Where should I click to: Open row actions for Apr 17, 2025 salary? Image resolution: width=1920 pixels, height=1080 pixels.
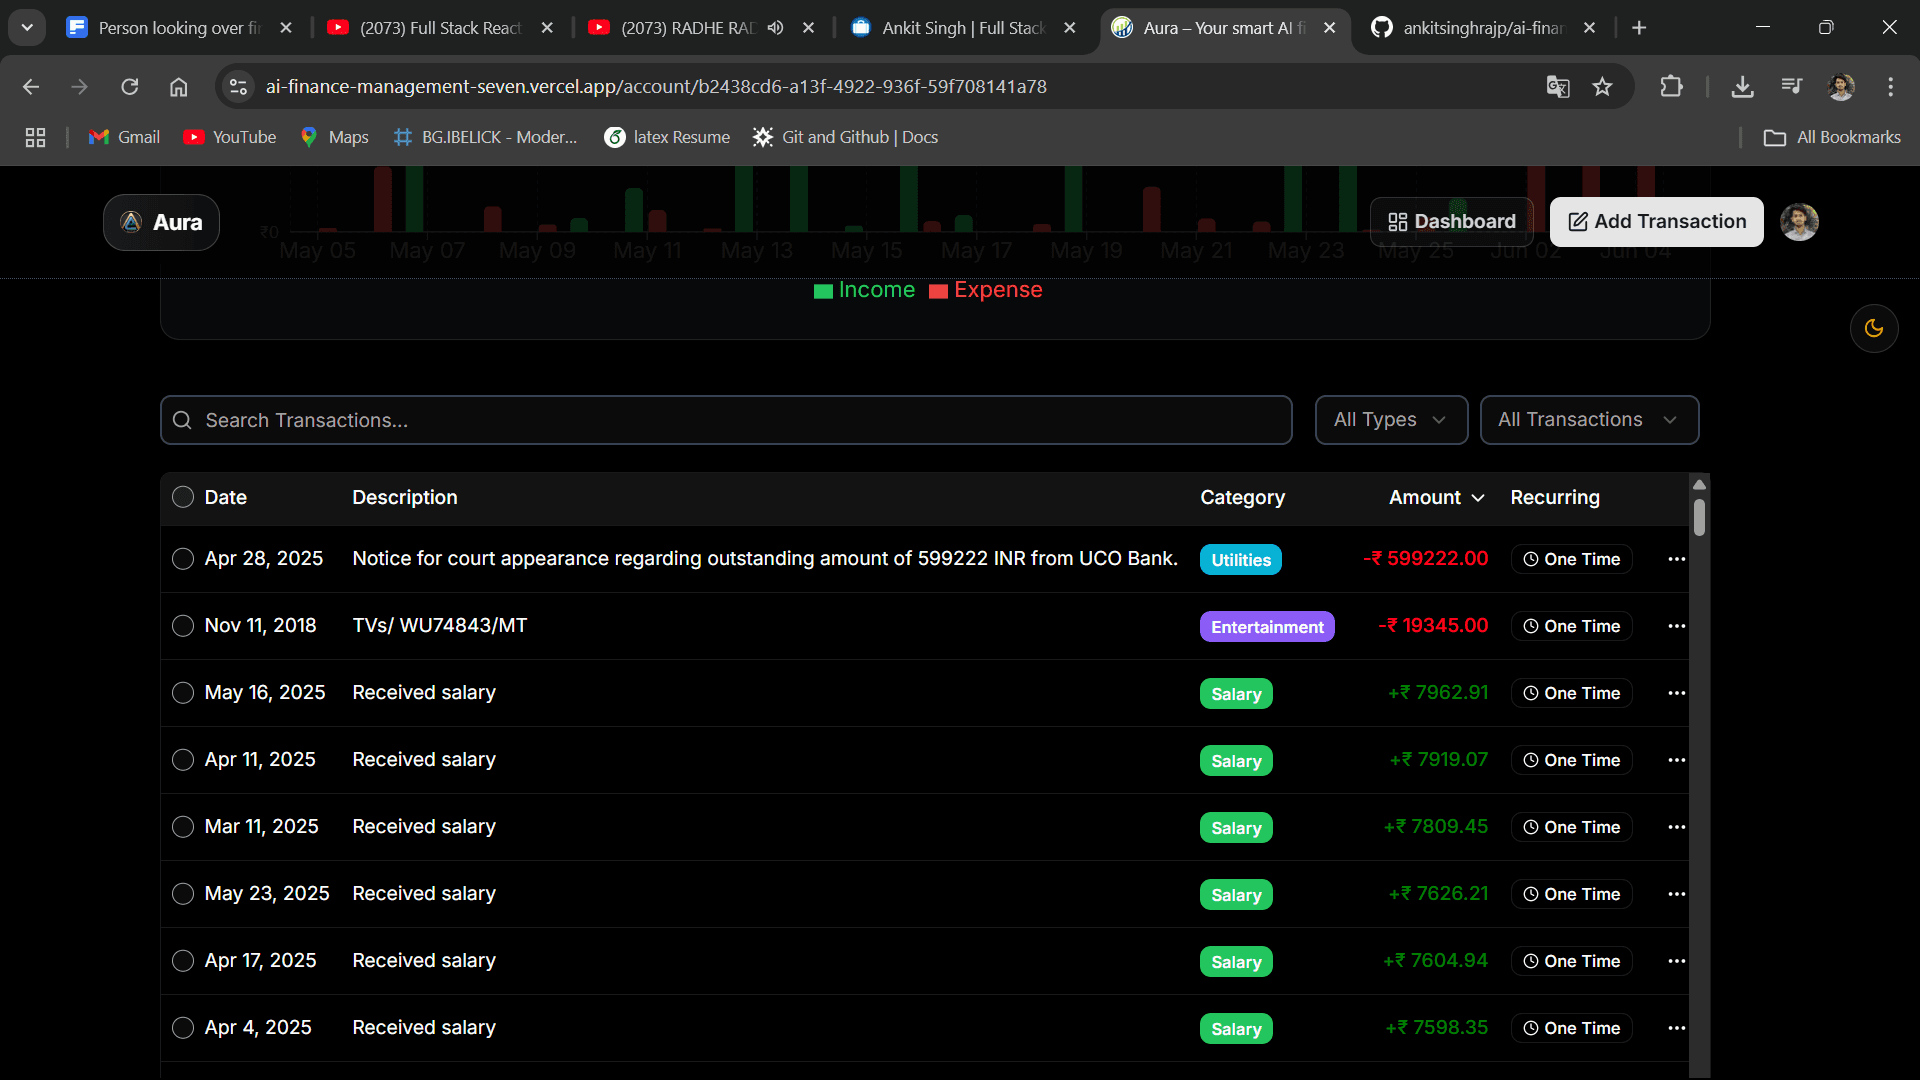1677,961
